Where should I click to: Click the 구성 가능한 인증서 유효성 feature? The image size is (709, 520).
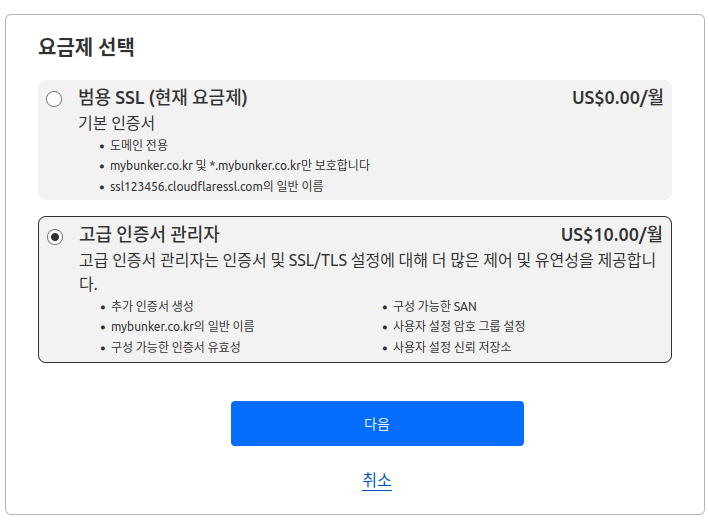tap(176, 347)
